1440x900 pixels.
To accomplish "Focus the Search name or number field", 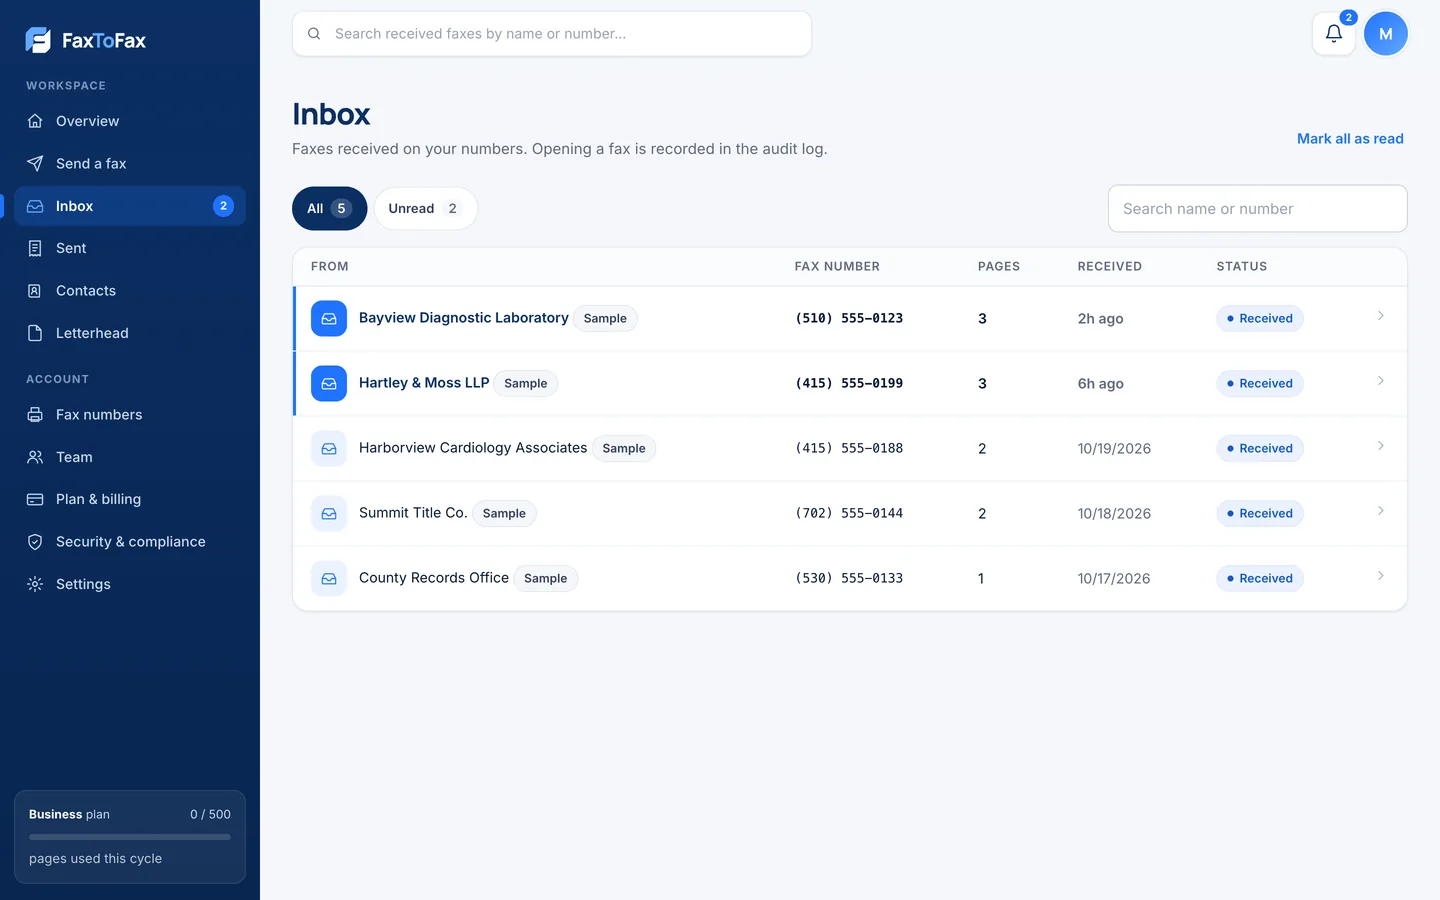I will (x=1257, y=209).
